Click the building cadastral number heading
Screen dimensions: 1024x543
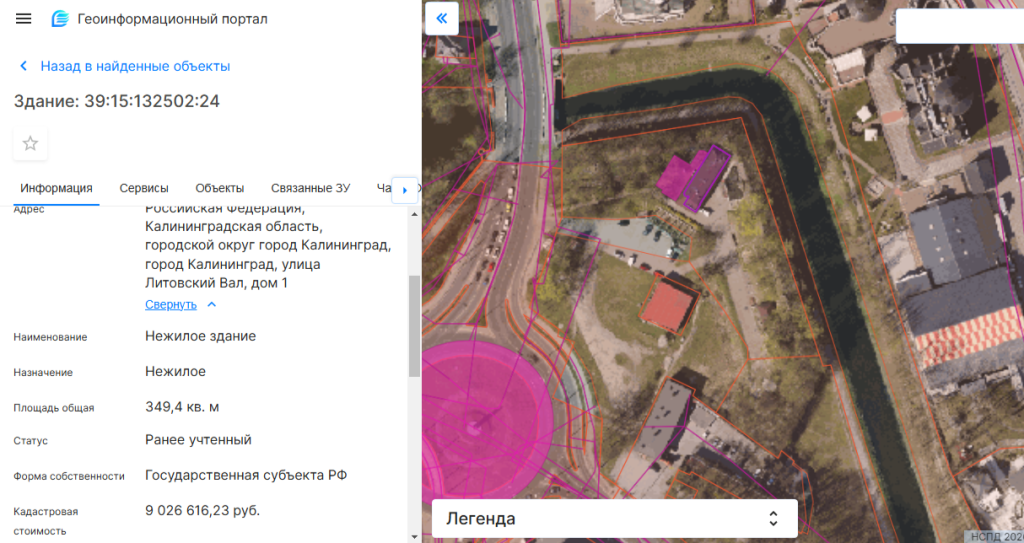[117, 101]
